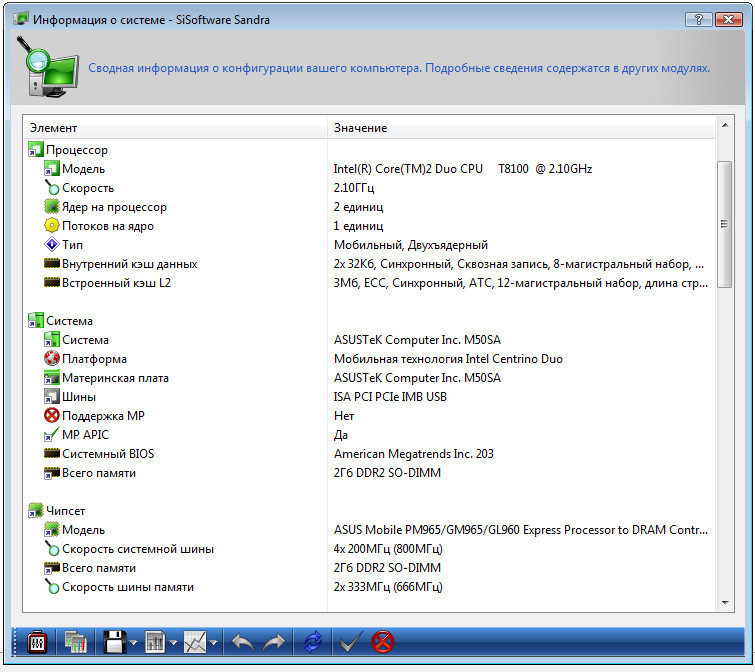Click the scrollbar up arrow
Screen dimensions: 755x672
coord(725,125)
